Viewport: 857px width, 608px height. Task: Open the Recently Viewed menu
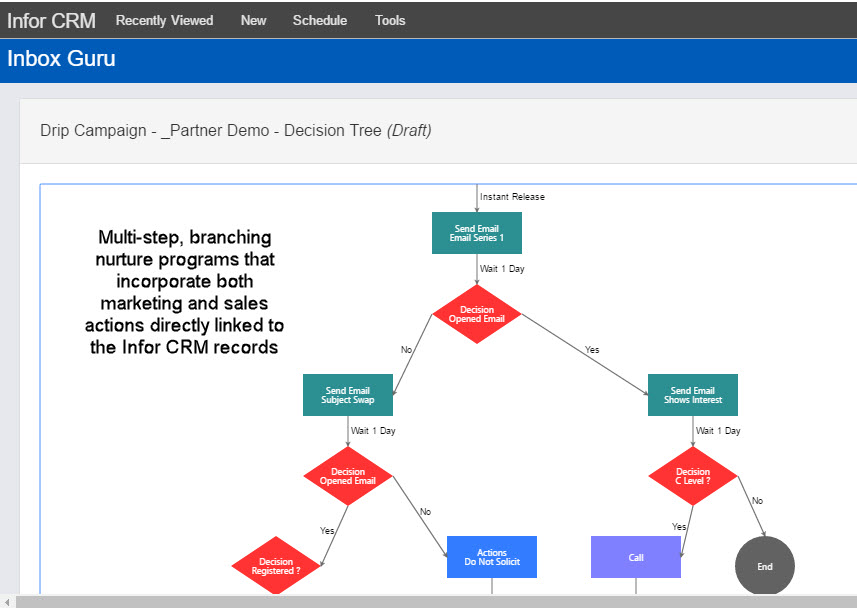coord(164,20)
